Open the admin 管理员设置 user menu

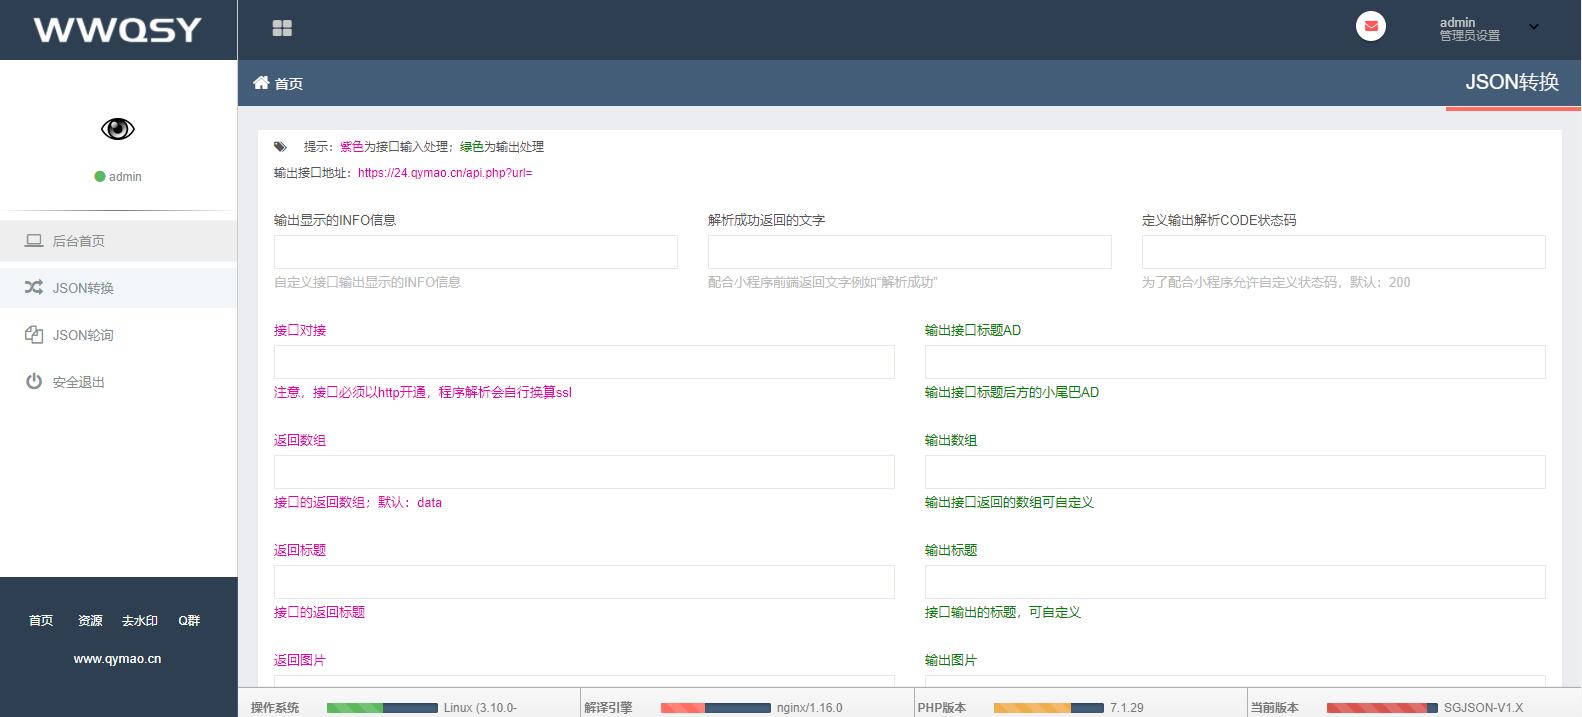(1469, 29)
